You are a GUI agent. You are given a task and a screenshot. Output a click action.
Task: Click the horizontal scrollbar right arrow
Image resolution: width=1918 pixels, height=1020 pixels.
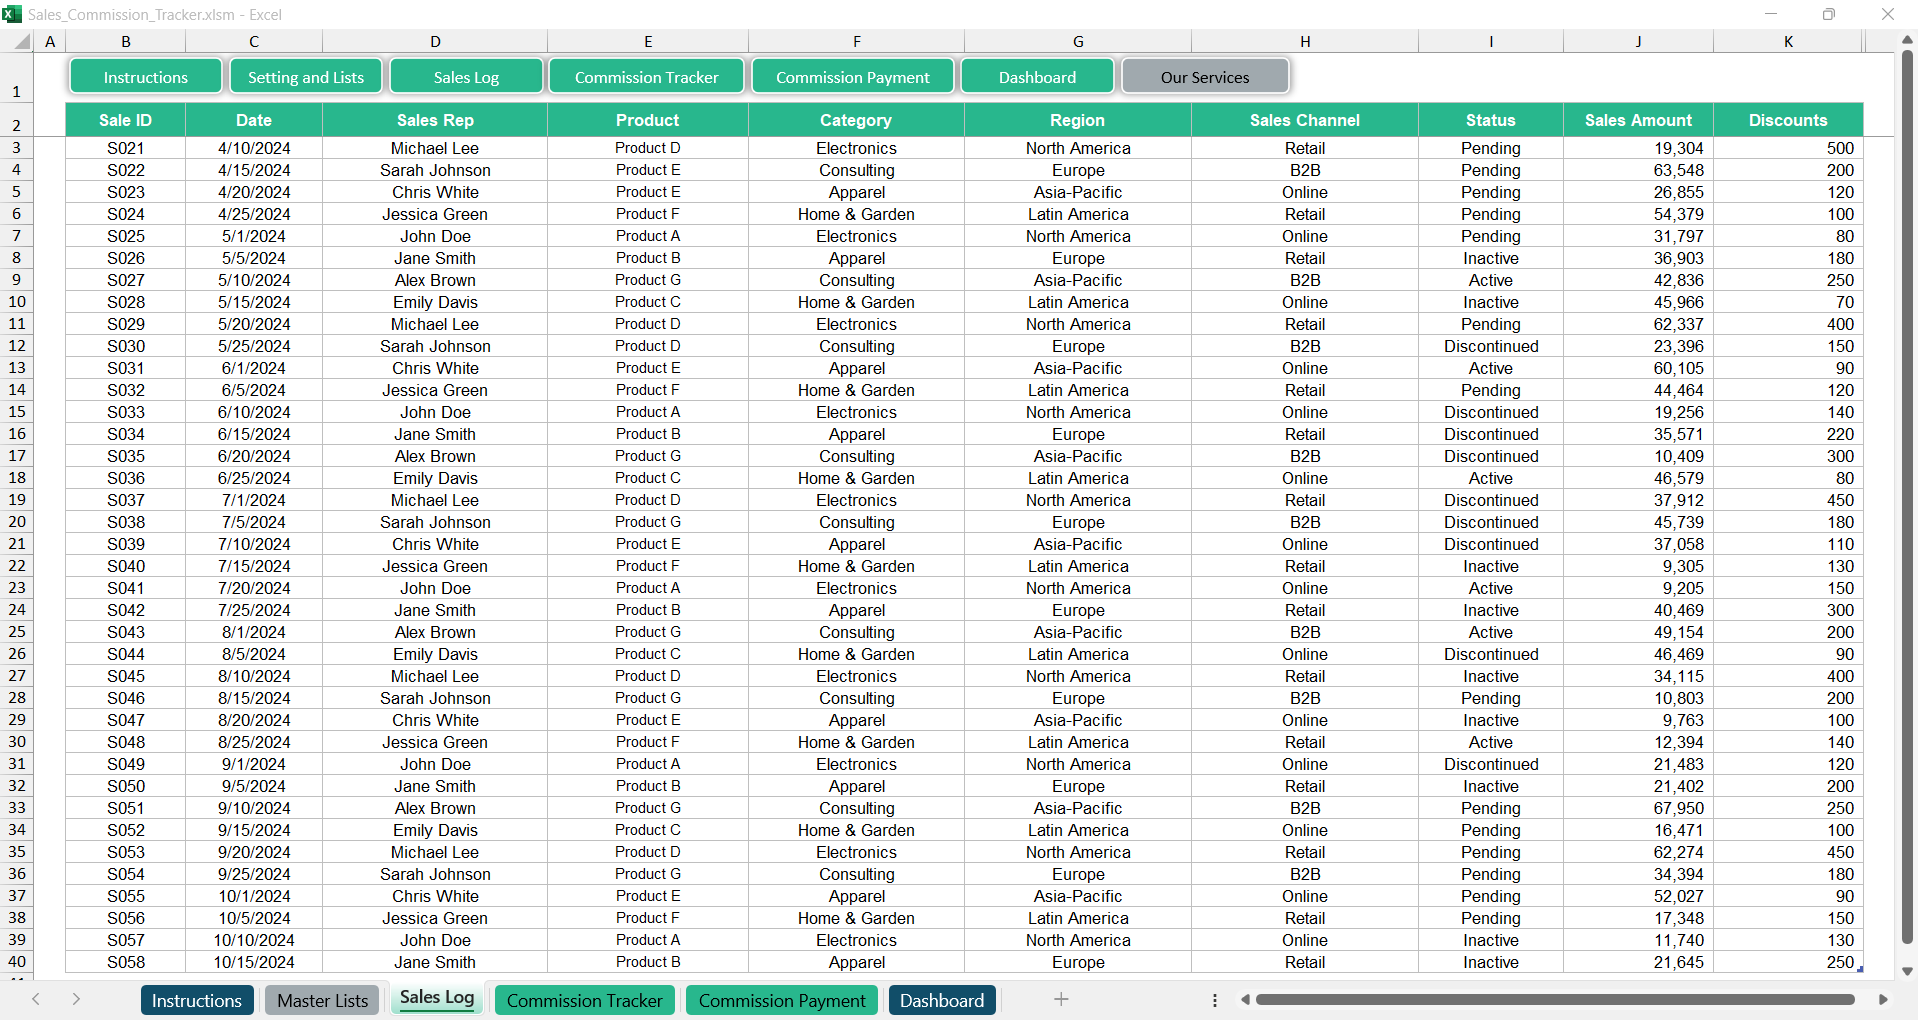click(1883, 999)
